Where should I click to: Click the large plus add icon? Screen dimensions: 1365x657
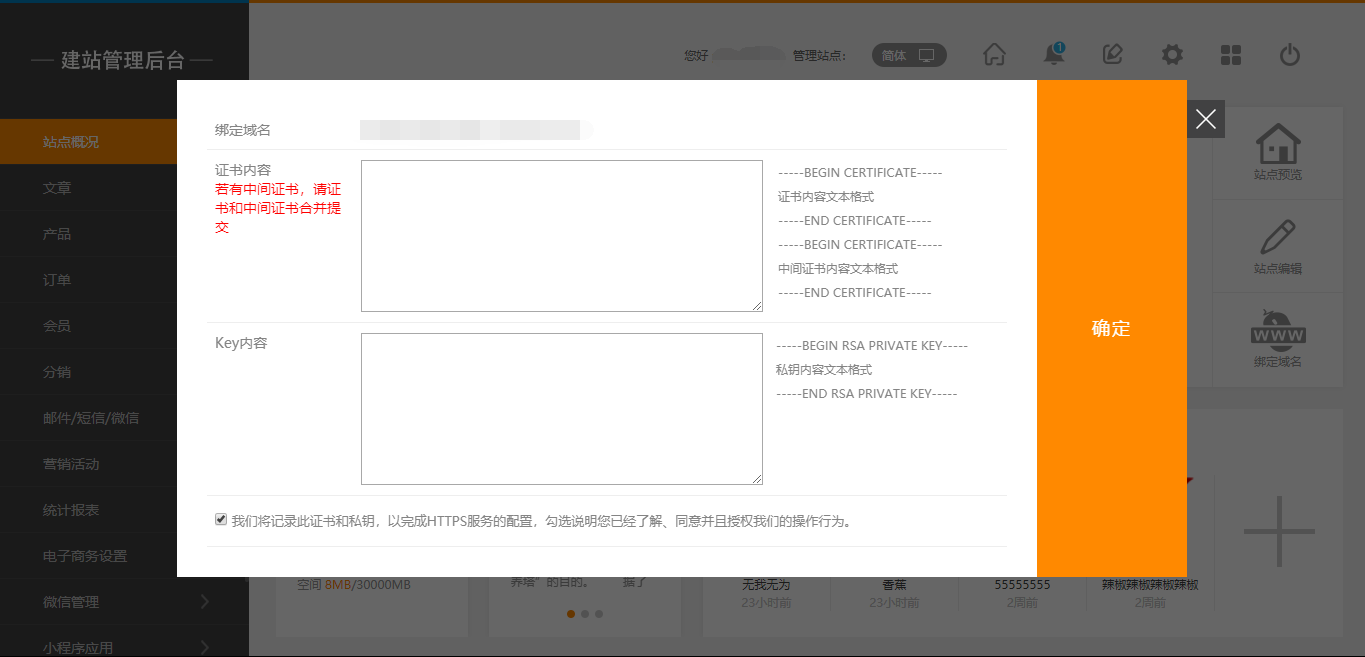point(1280,531)
